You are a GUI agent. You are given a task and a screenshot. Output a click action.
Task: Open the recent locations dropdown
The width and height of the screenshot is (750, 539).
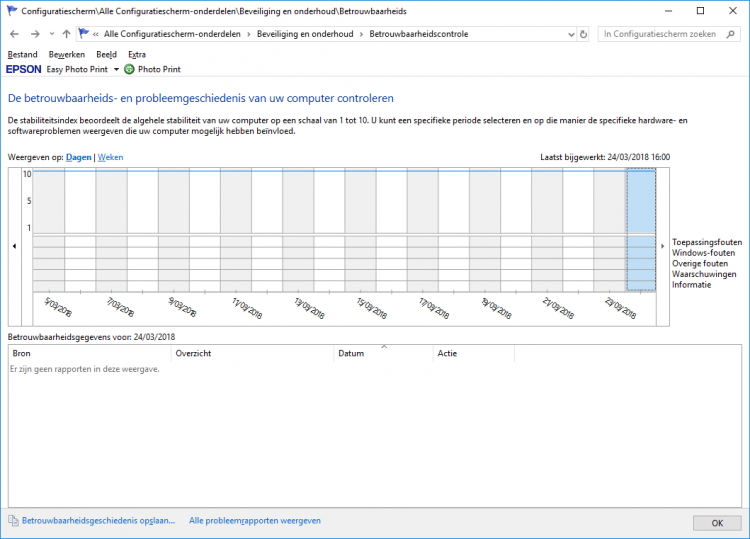point(50,34)
